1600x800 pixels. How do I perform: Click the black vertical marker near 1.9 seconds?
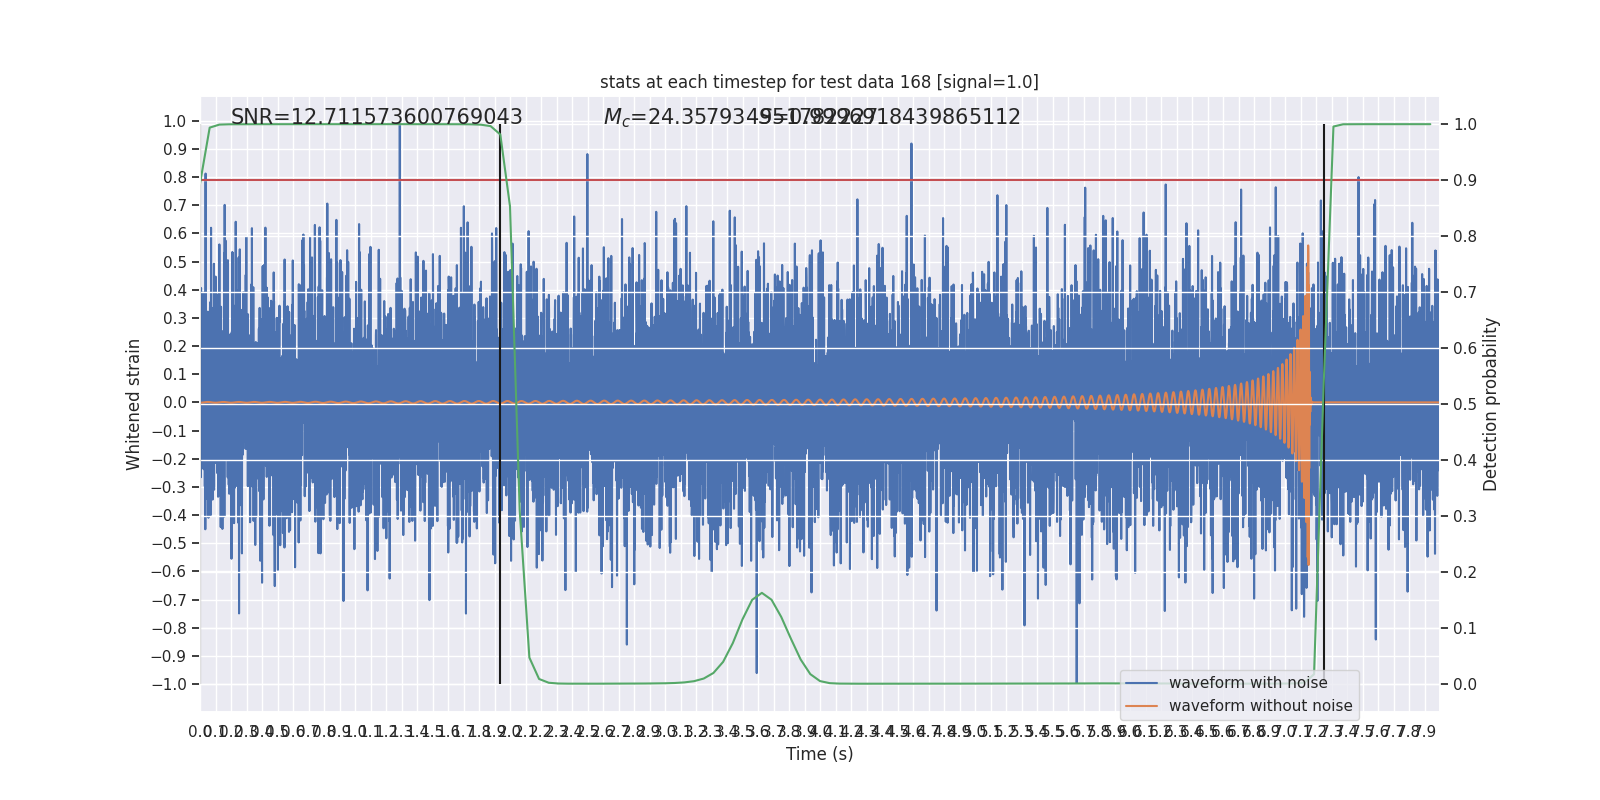tap(500, 404)
